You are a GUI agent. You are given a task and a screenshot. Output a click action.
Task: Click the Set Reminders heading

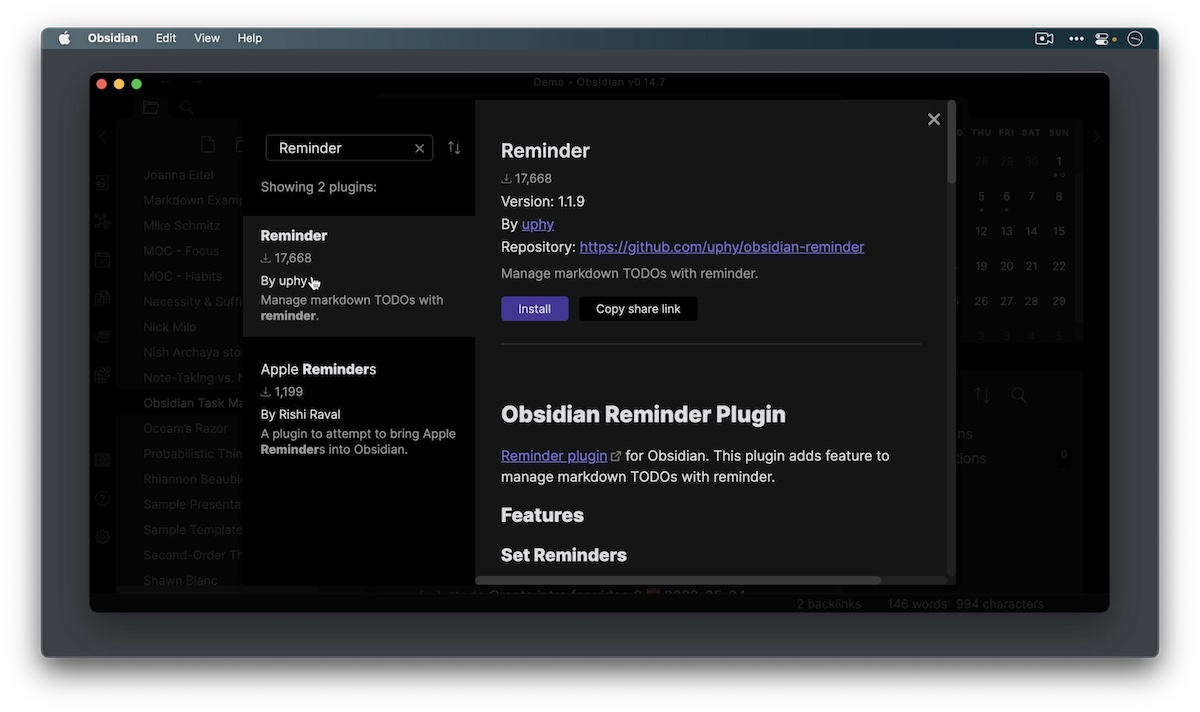[564, 555]
